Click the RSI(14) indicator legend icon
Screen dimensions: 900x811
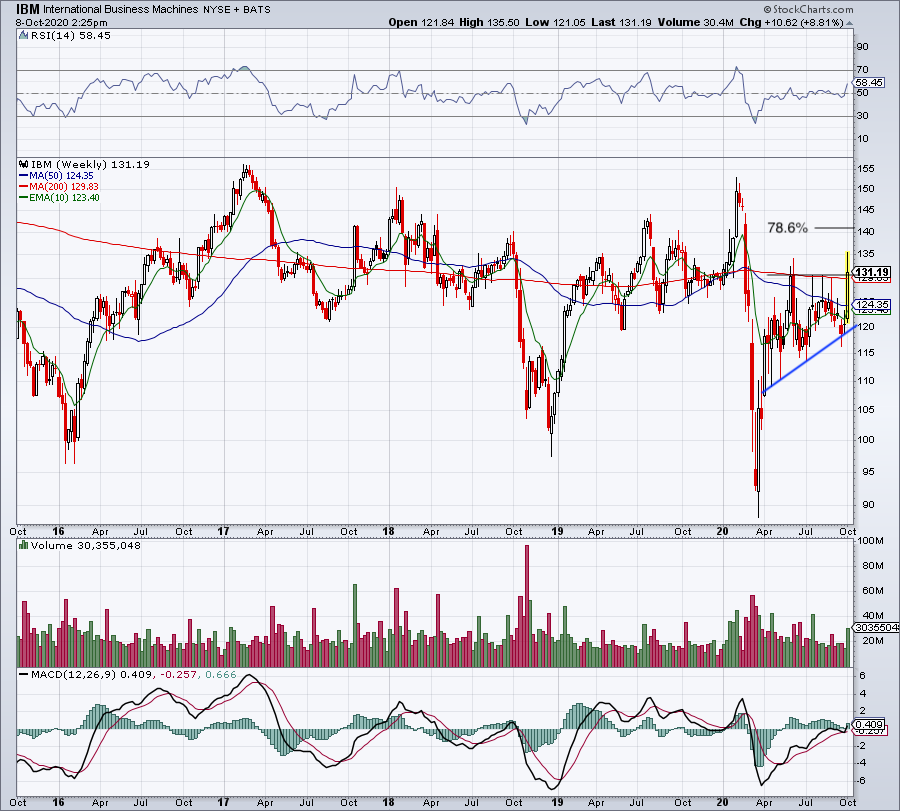coord(23,36)
